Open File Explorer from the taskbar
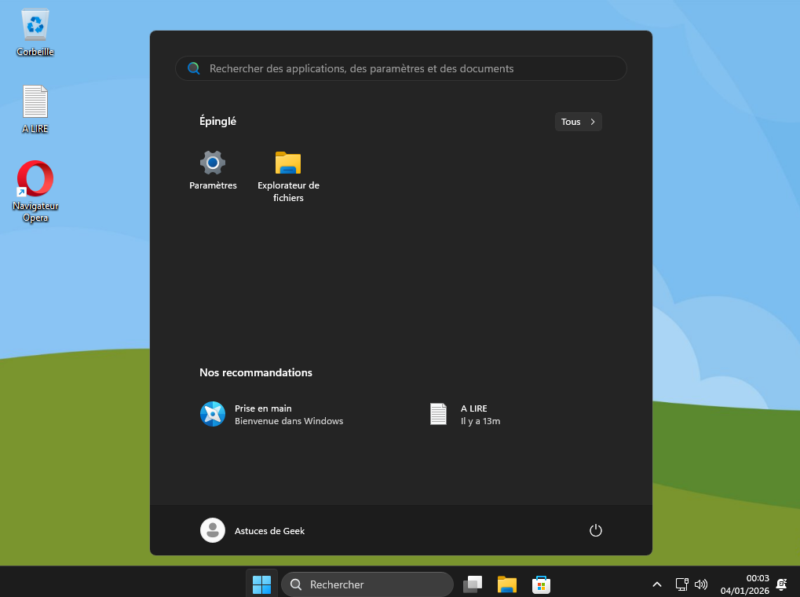The image size is (800, 597). pos(507,584)
